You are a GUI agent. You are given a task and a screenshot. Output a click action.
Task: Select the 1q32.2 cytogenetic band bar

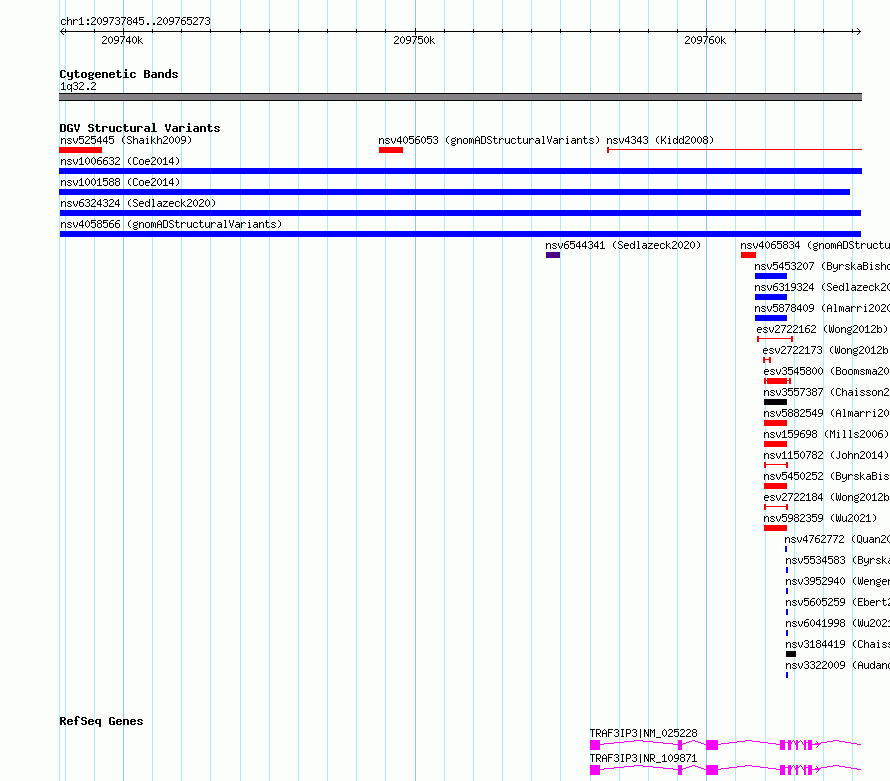coord(460,97)
